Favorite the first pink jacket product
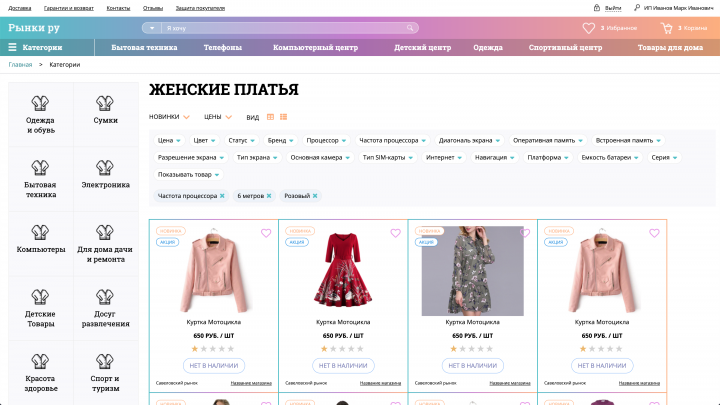 (266, 233)
